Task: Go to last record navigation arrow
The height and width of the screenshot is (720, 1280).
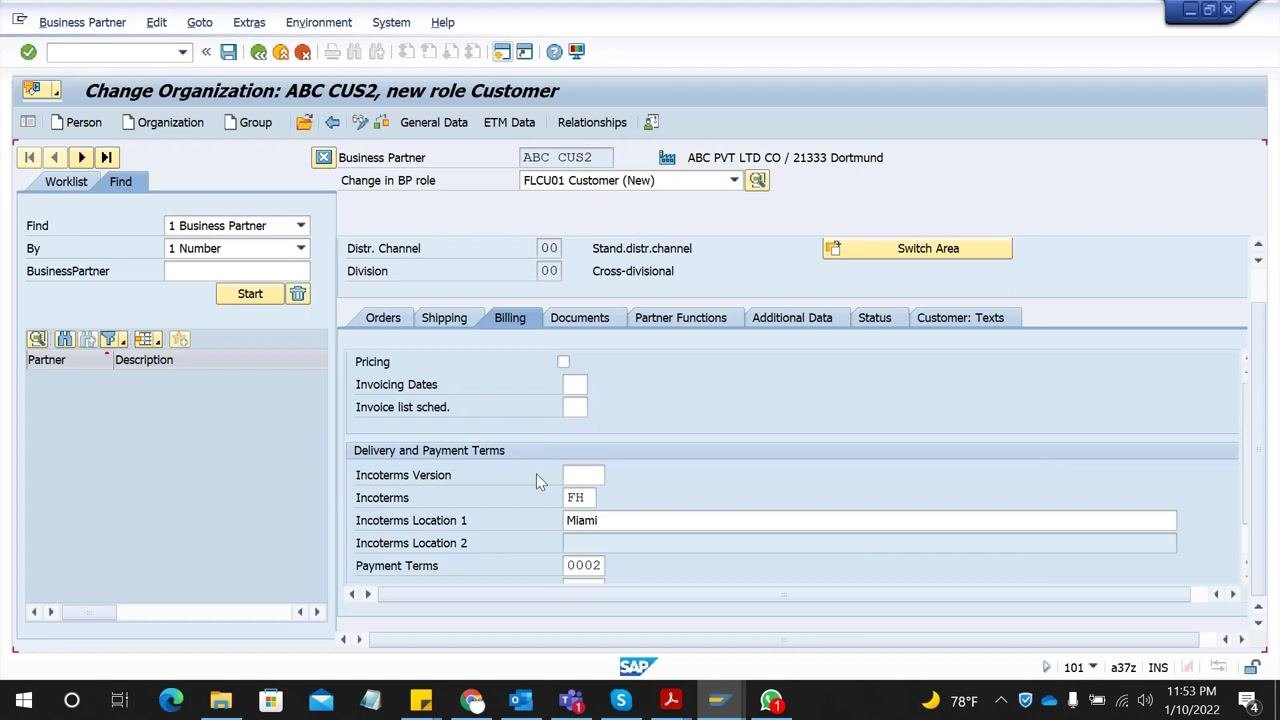Action: (107, 157)
